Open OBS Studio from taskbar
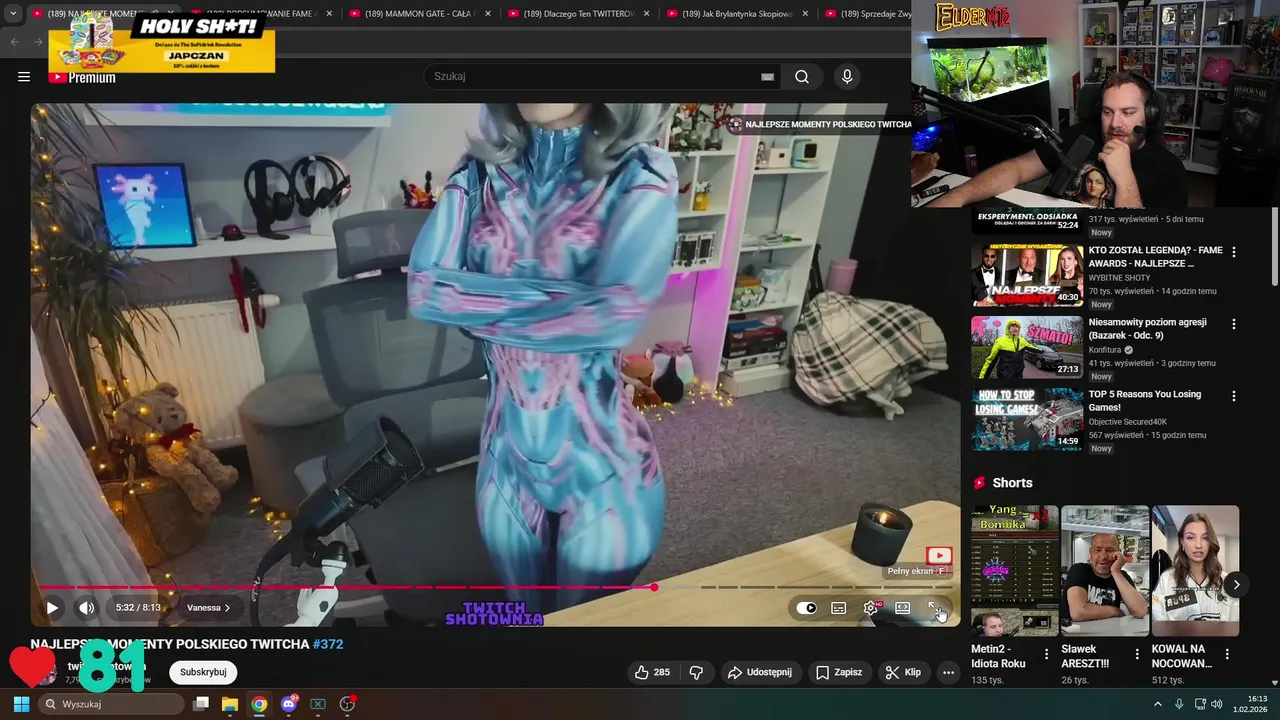The width and height of the screenshot is (1280, 720). coord(347,704)
